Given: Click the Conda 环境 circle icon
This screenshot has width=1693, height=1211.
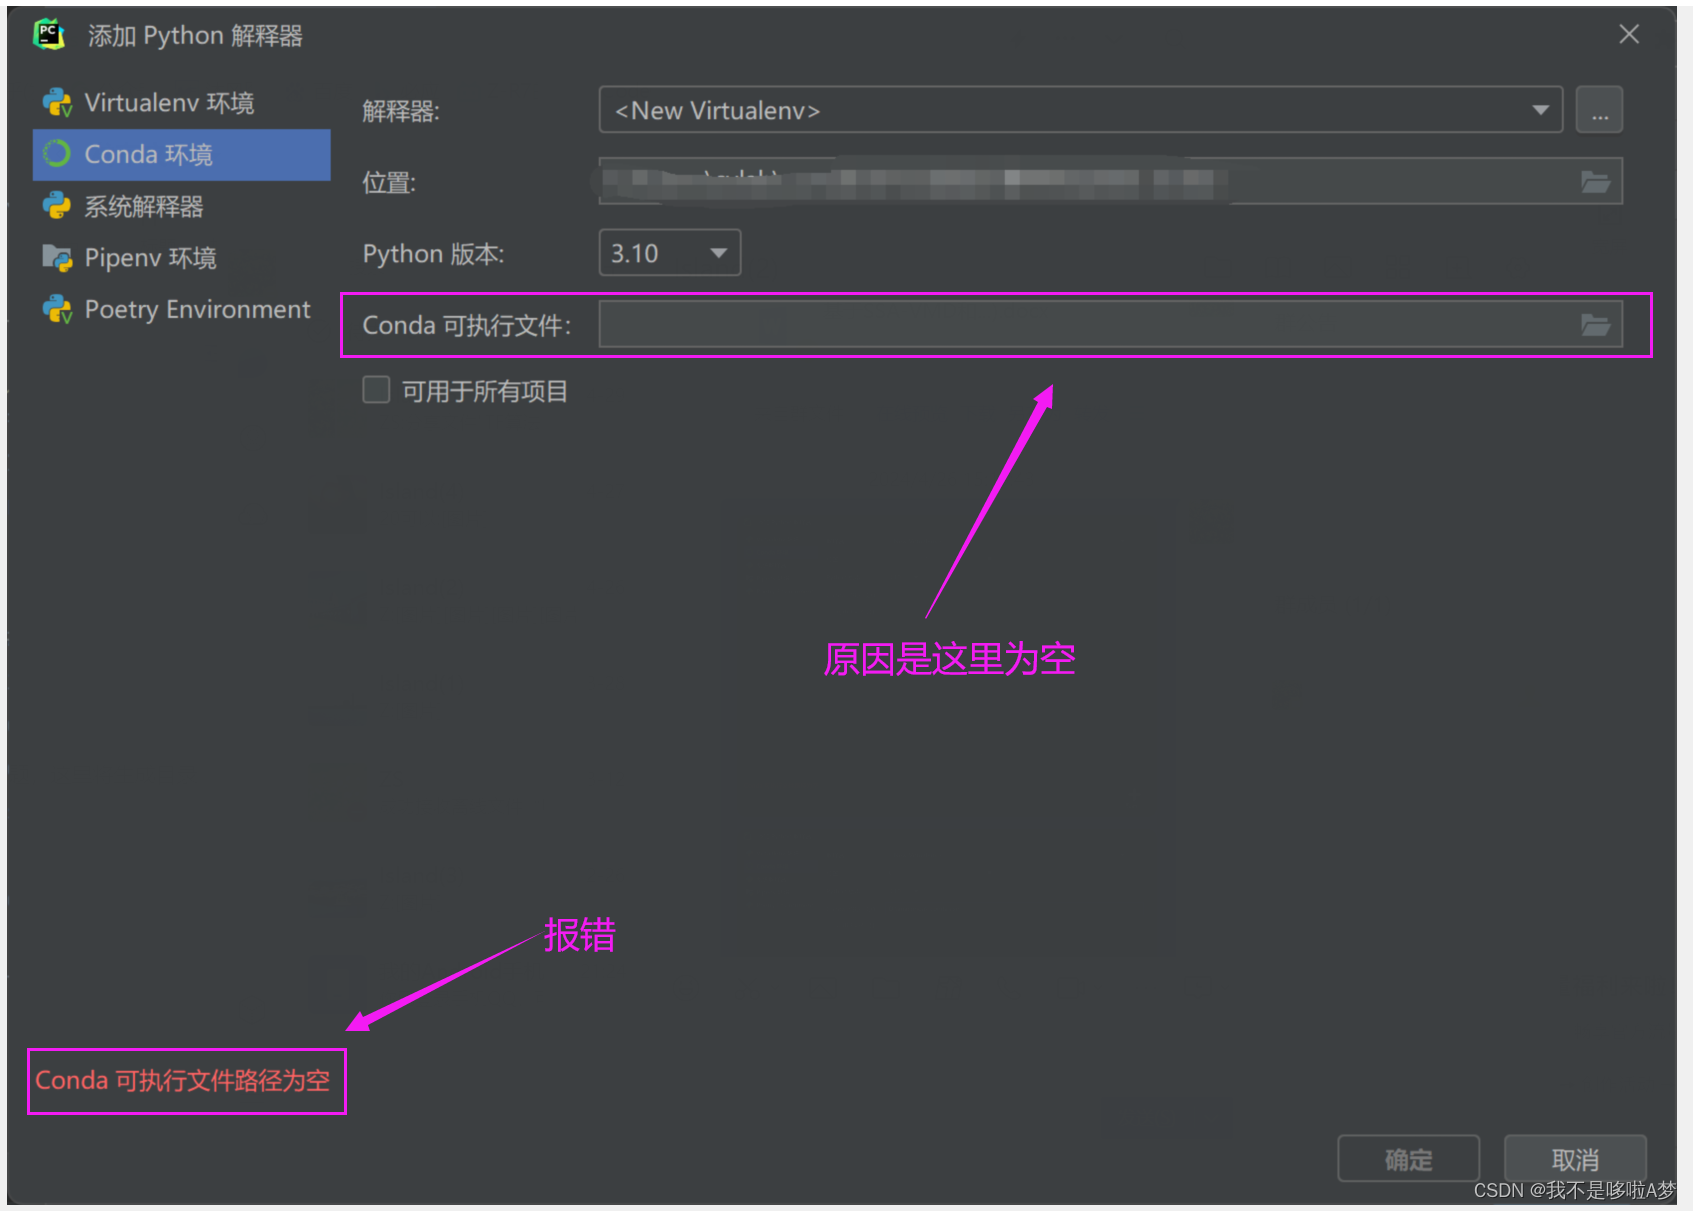Looking at the screenshot, I should tap(57, 154).
